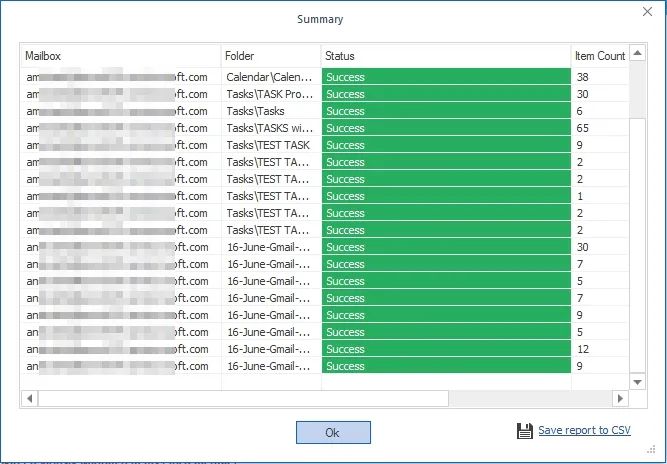The width and height of the screenshot is (667, 464).
Task: Select the Tasks\TEST TA... folder in the count 1 row
Action: (271, 196)
